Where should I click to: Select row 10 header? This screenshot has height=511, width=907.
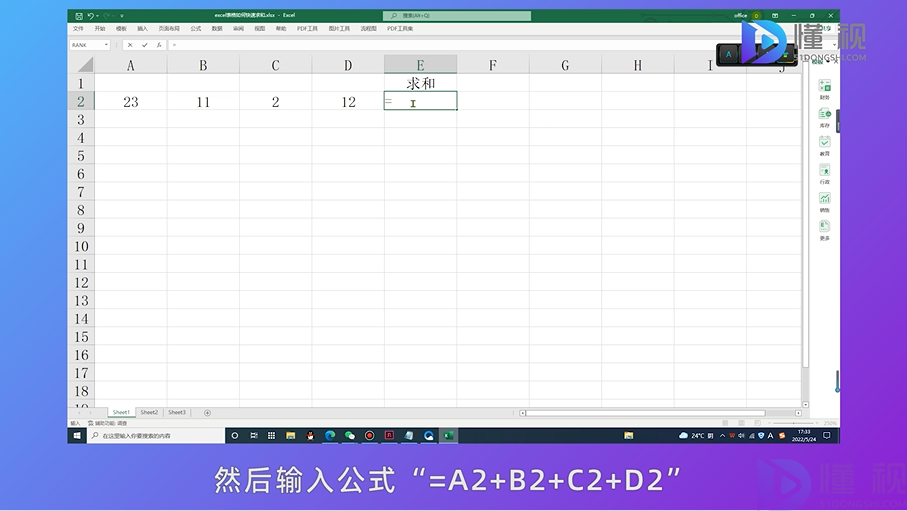click(81, 246)
